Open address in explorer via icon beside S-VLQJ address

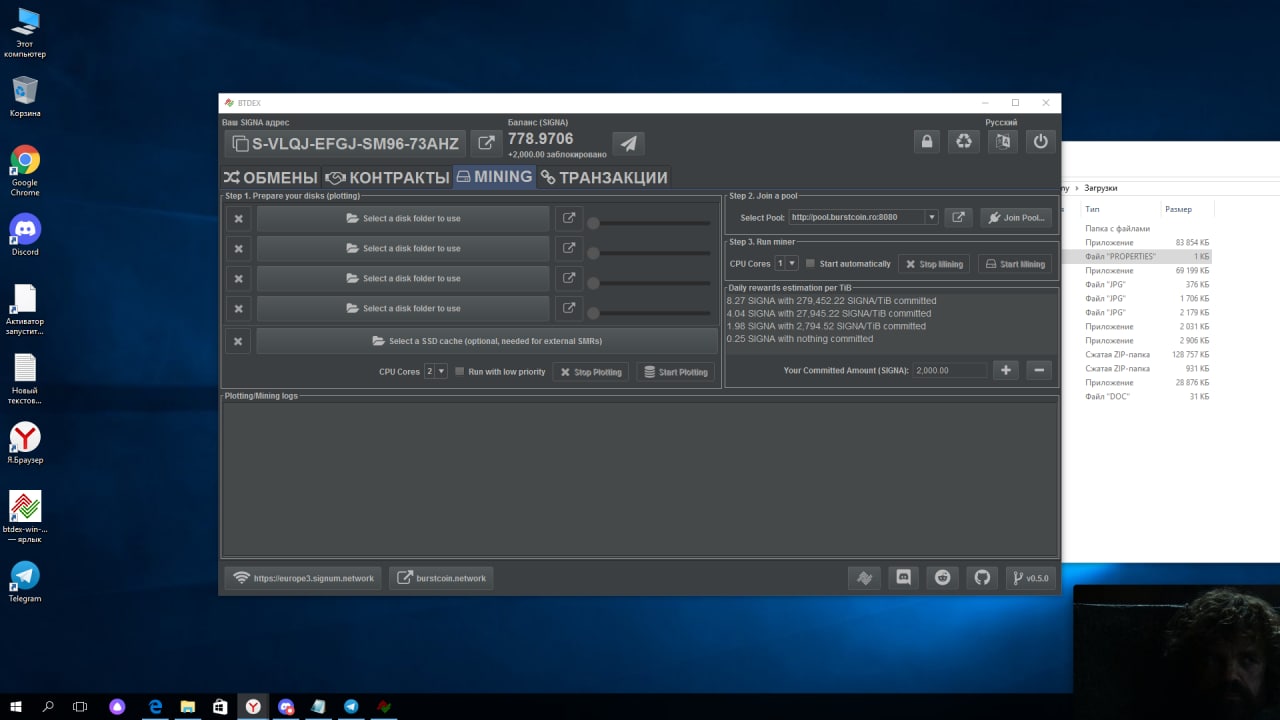tap(487, 143)
